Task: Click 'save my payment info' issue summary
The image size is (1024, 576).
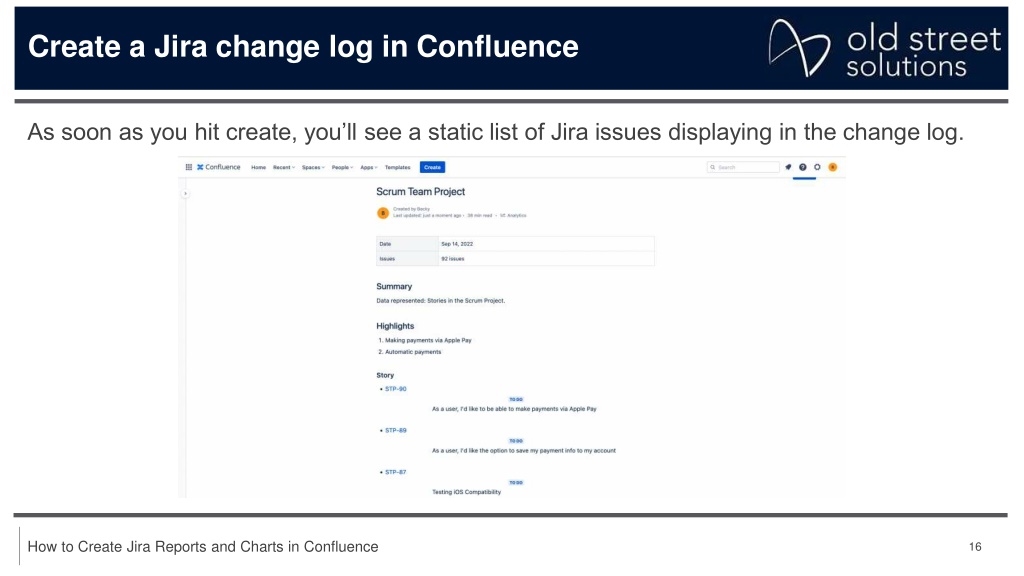Action: tap(524, 451)
